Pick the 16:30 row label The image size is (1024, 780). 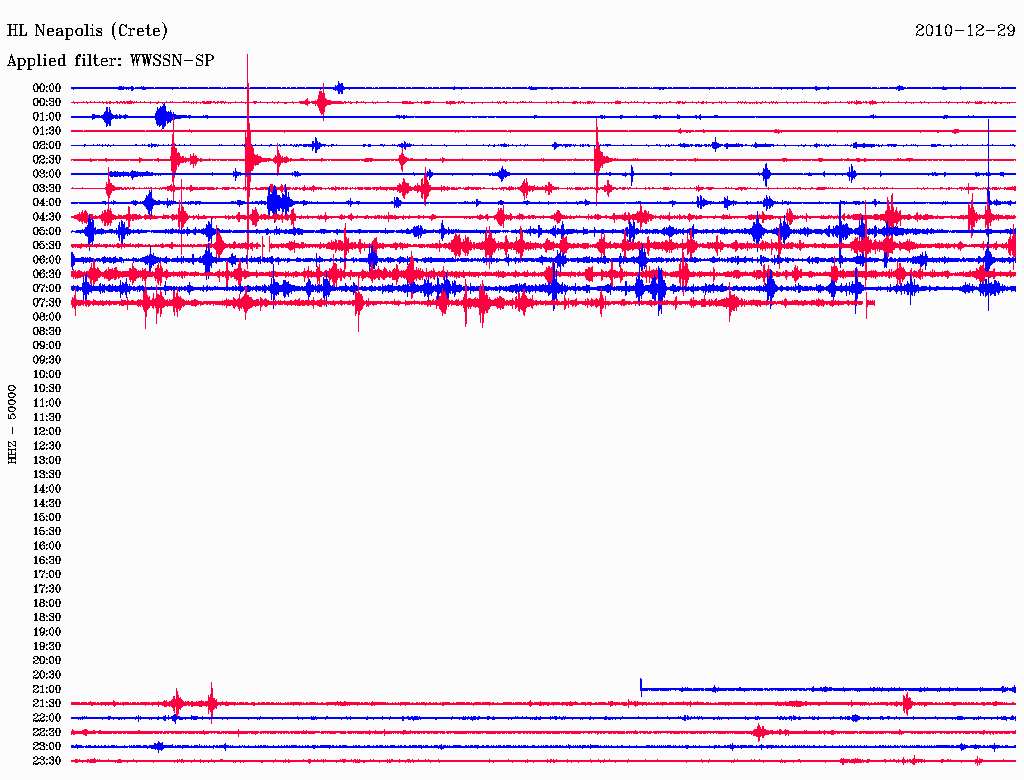pos(47,560)
